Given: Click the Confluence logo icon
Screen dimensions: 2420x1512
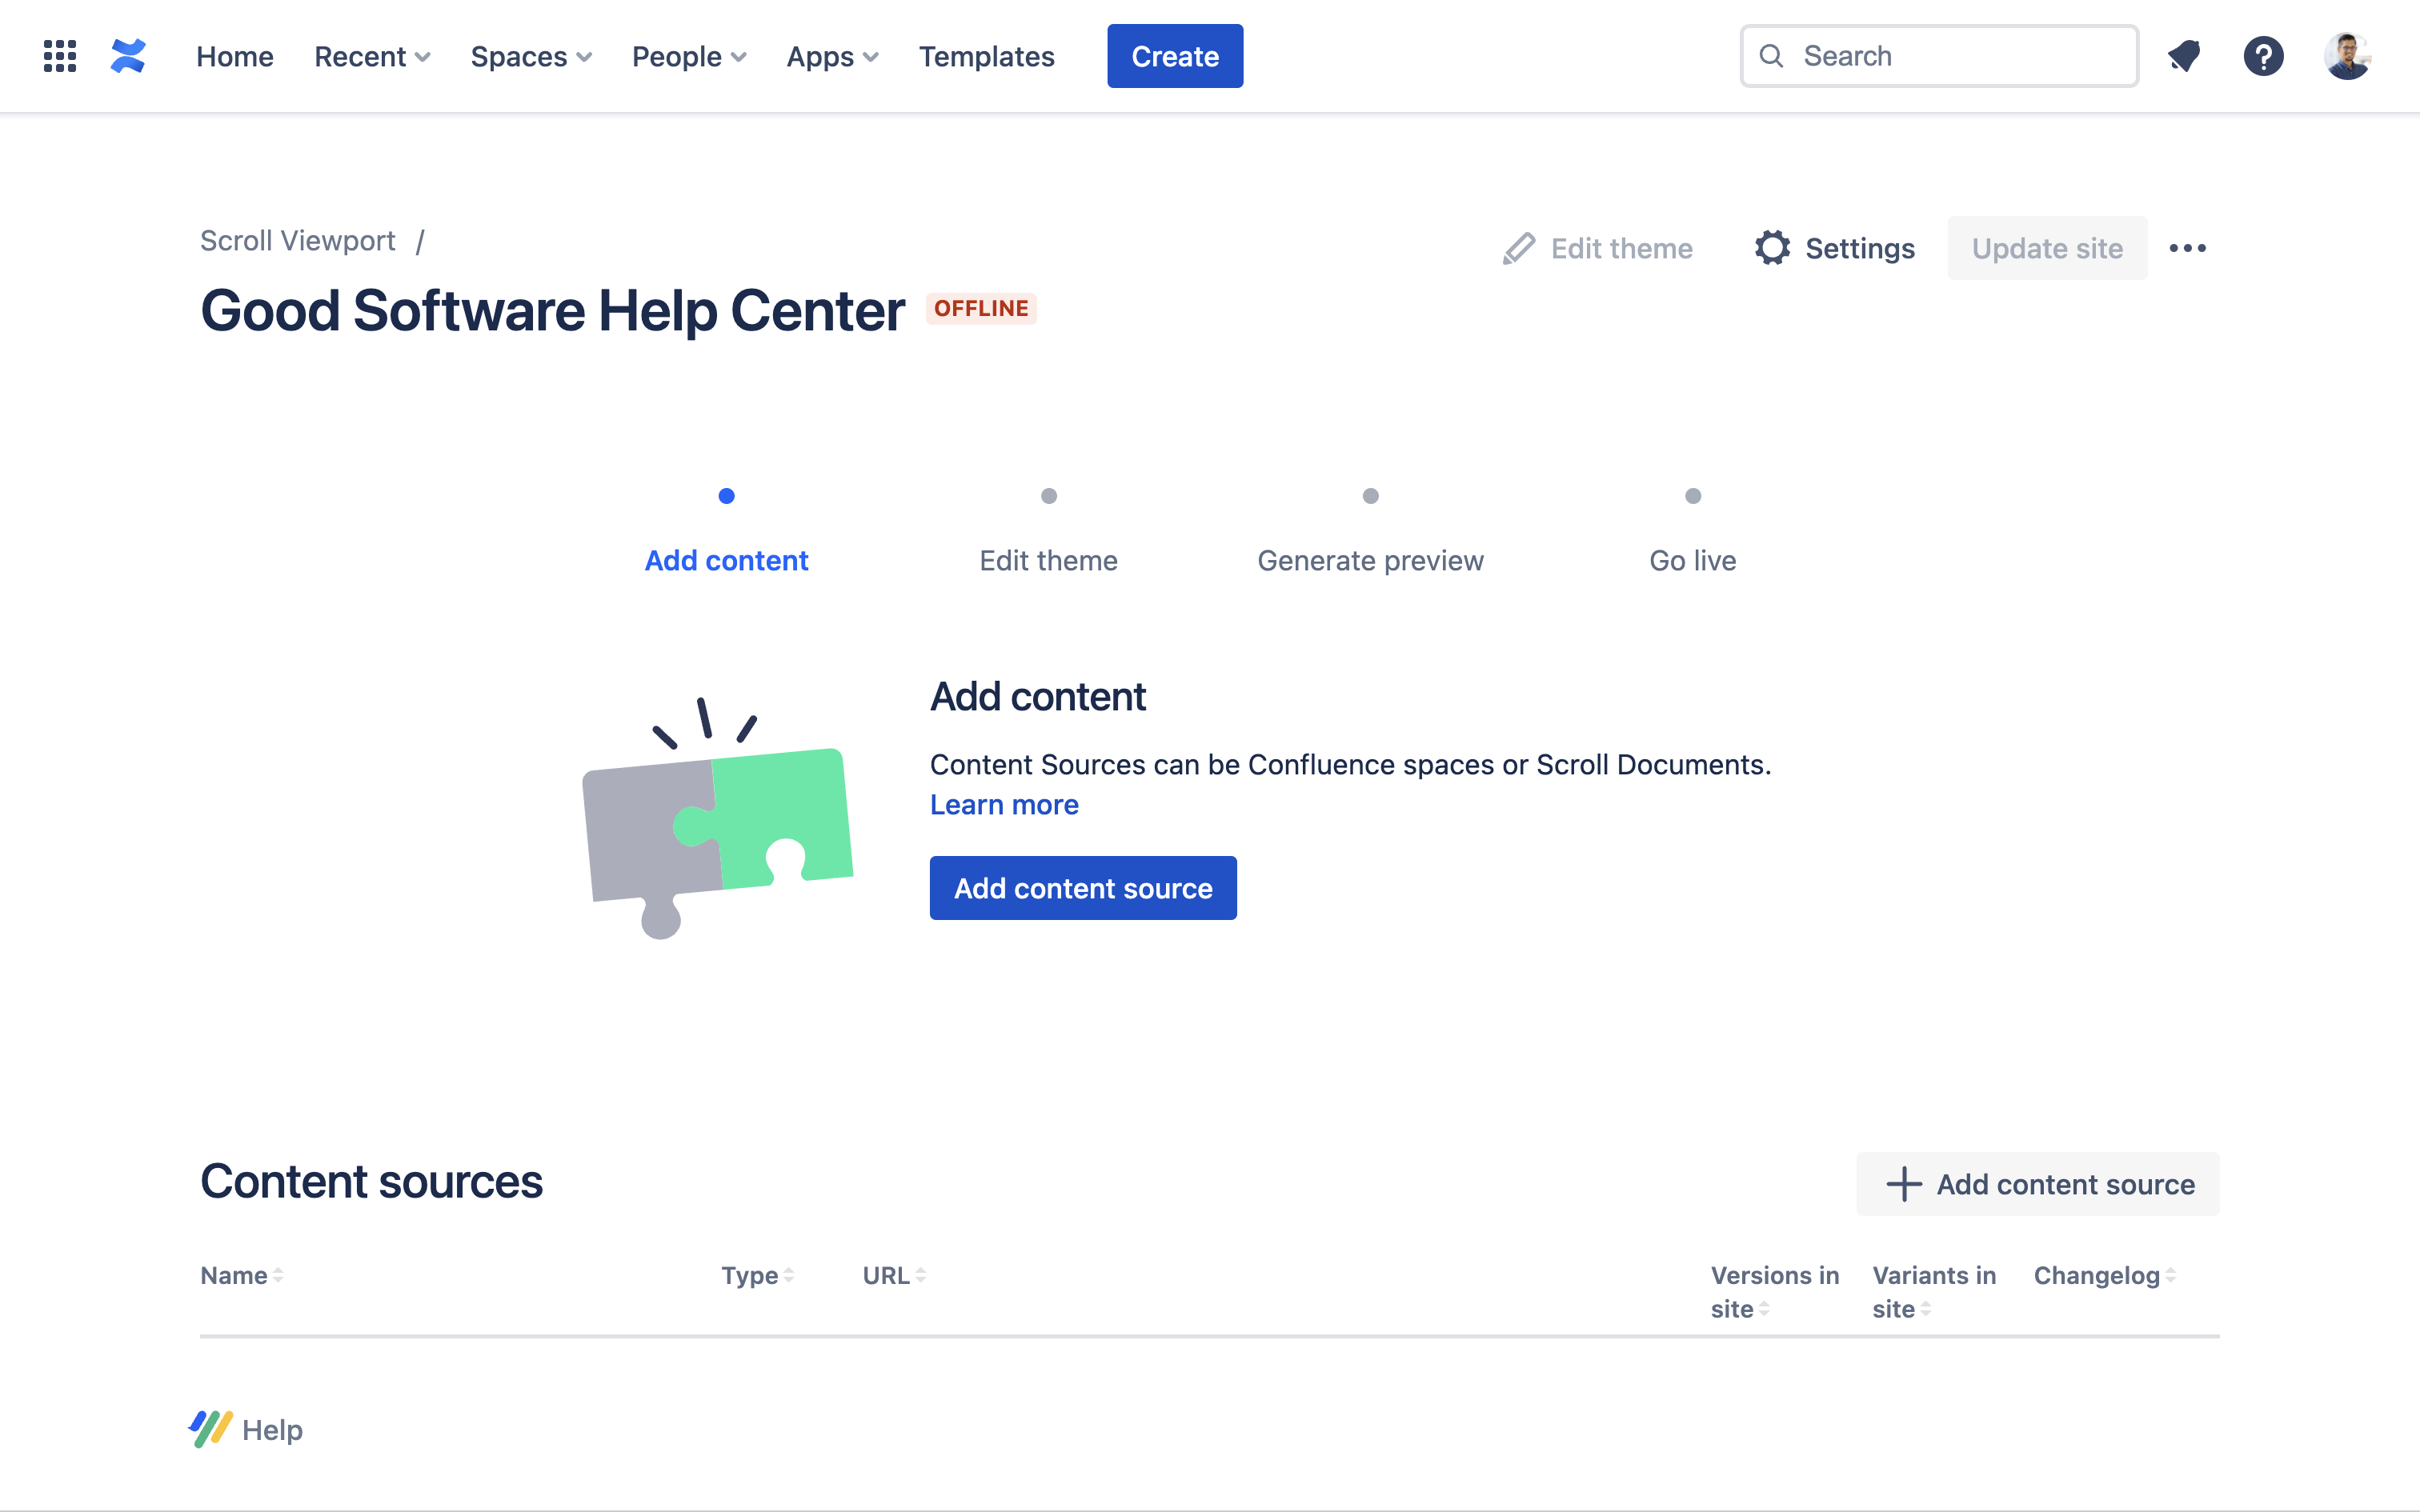Looking at the screenshot, I should 128,56.
